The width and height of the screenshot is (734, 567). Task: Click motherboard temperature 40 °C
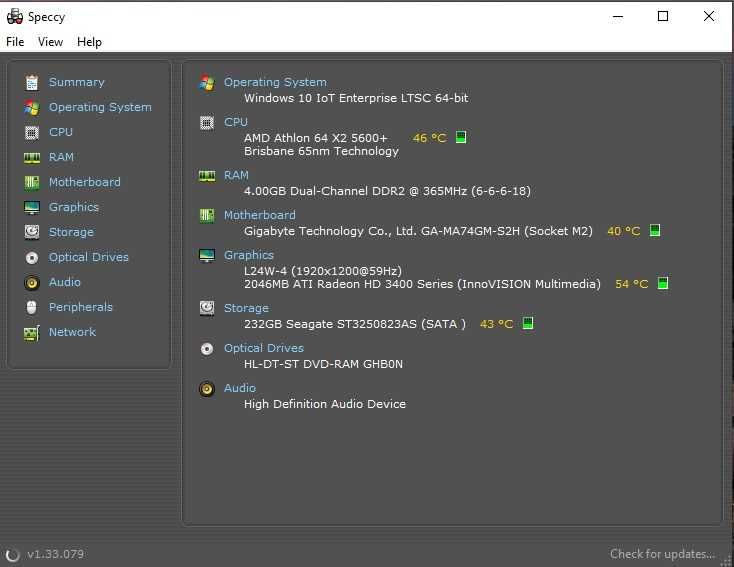(624, 231)
